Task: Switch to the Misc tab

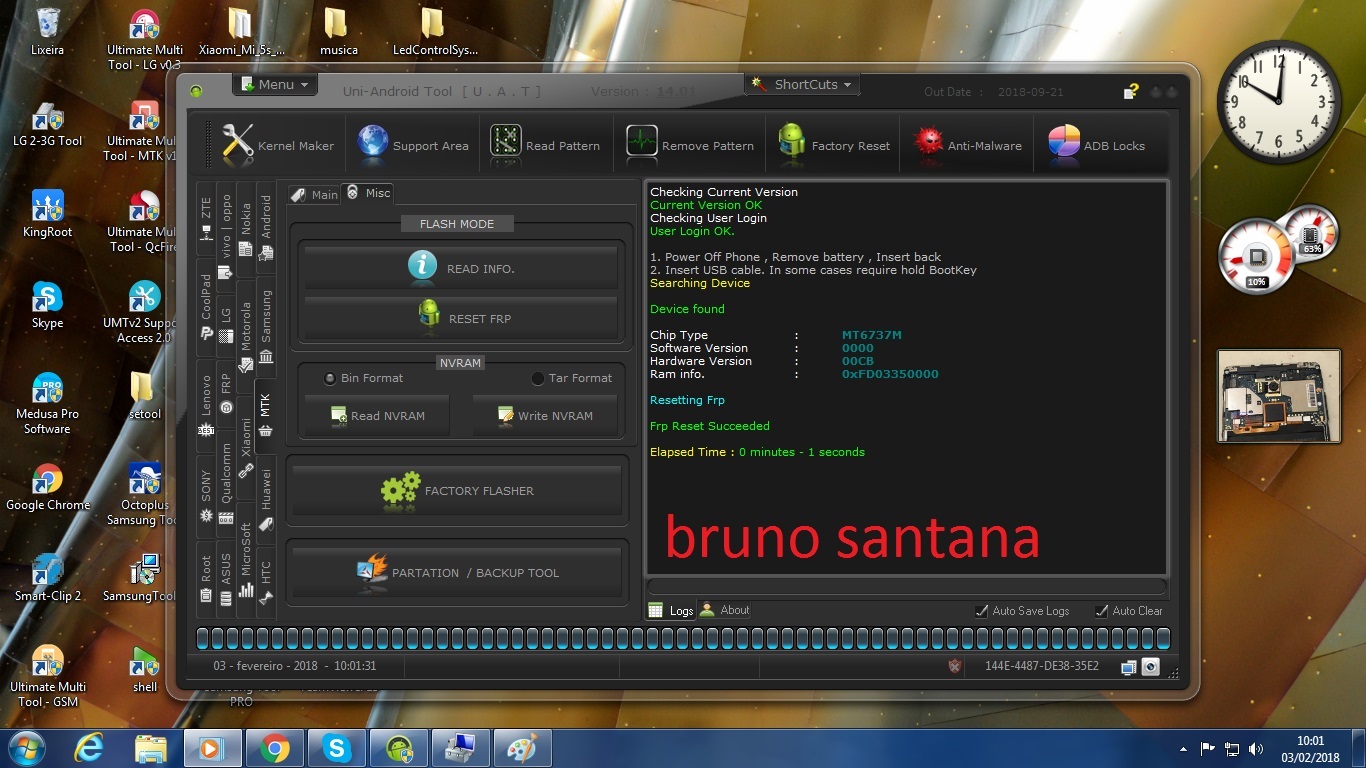Action: 367,193
